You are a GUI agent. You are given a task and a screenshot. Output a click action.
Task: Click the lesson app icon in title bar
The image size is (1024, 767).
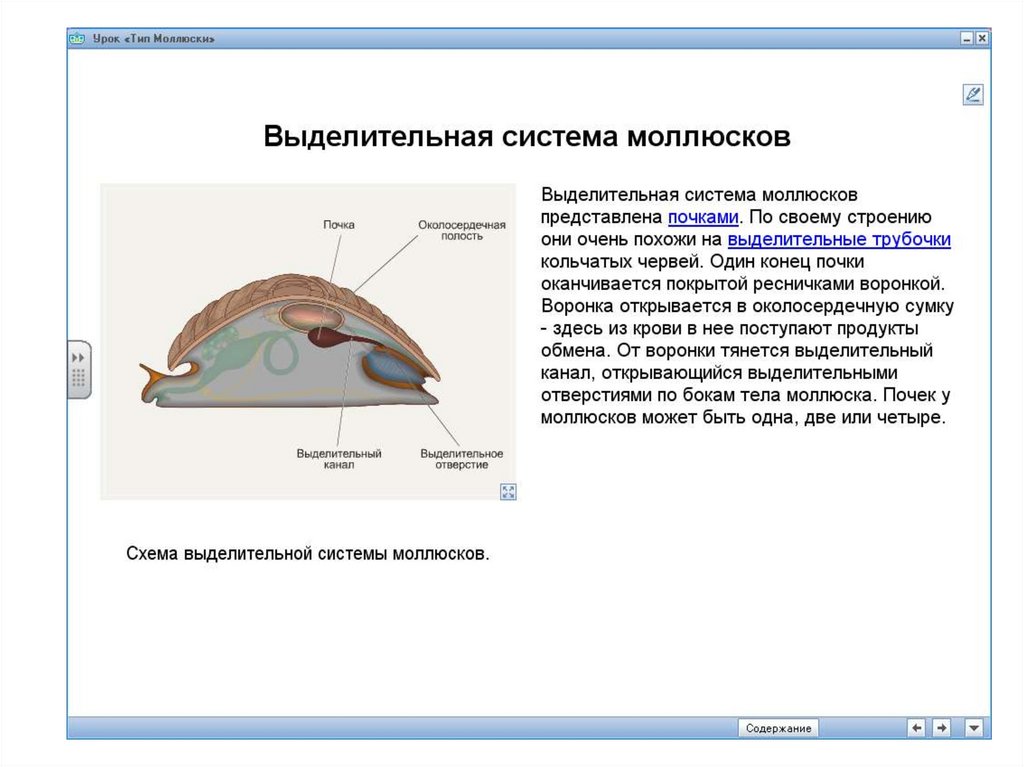pyautogui.click(x=78, y=39)
